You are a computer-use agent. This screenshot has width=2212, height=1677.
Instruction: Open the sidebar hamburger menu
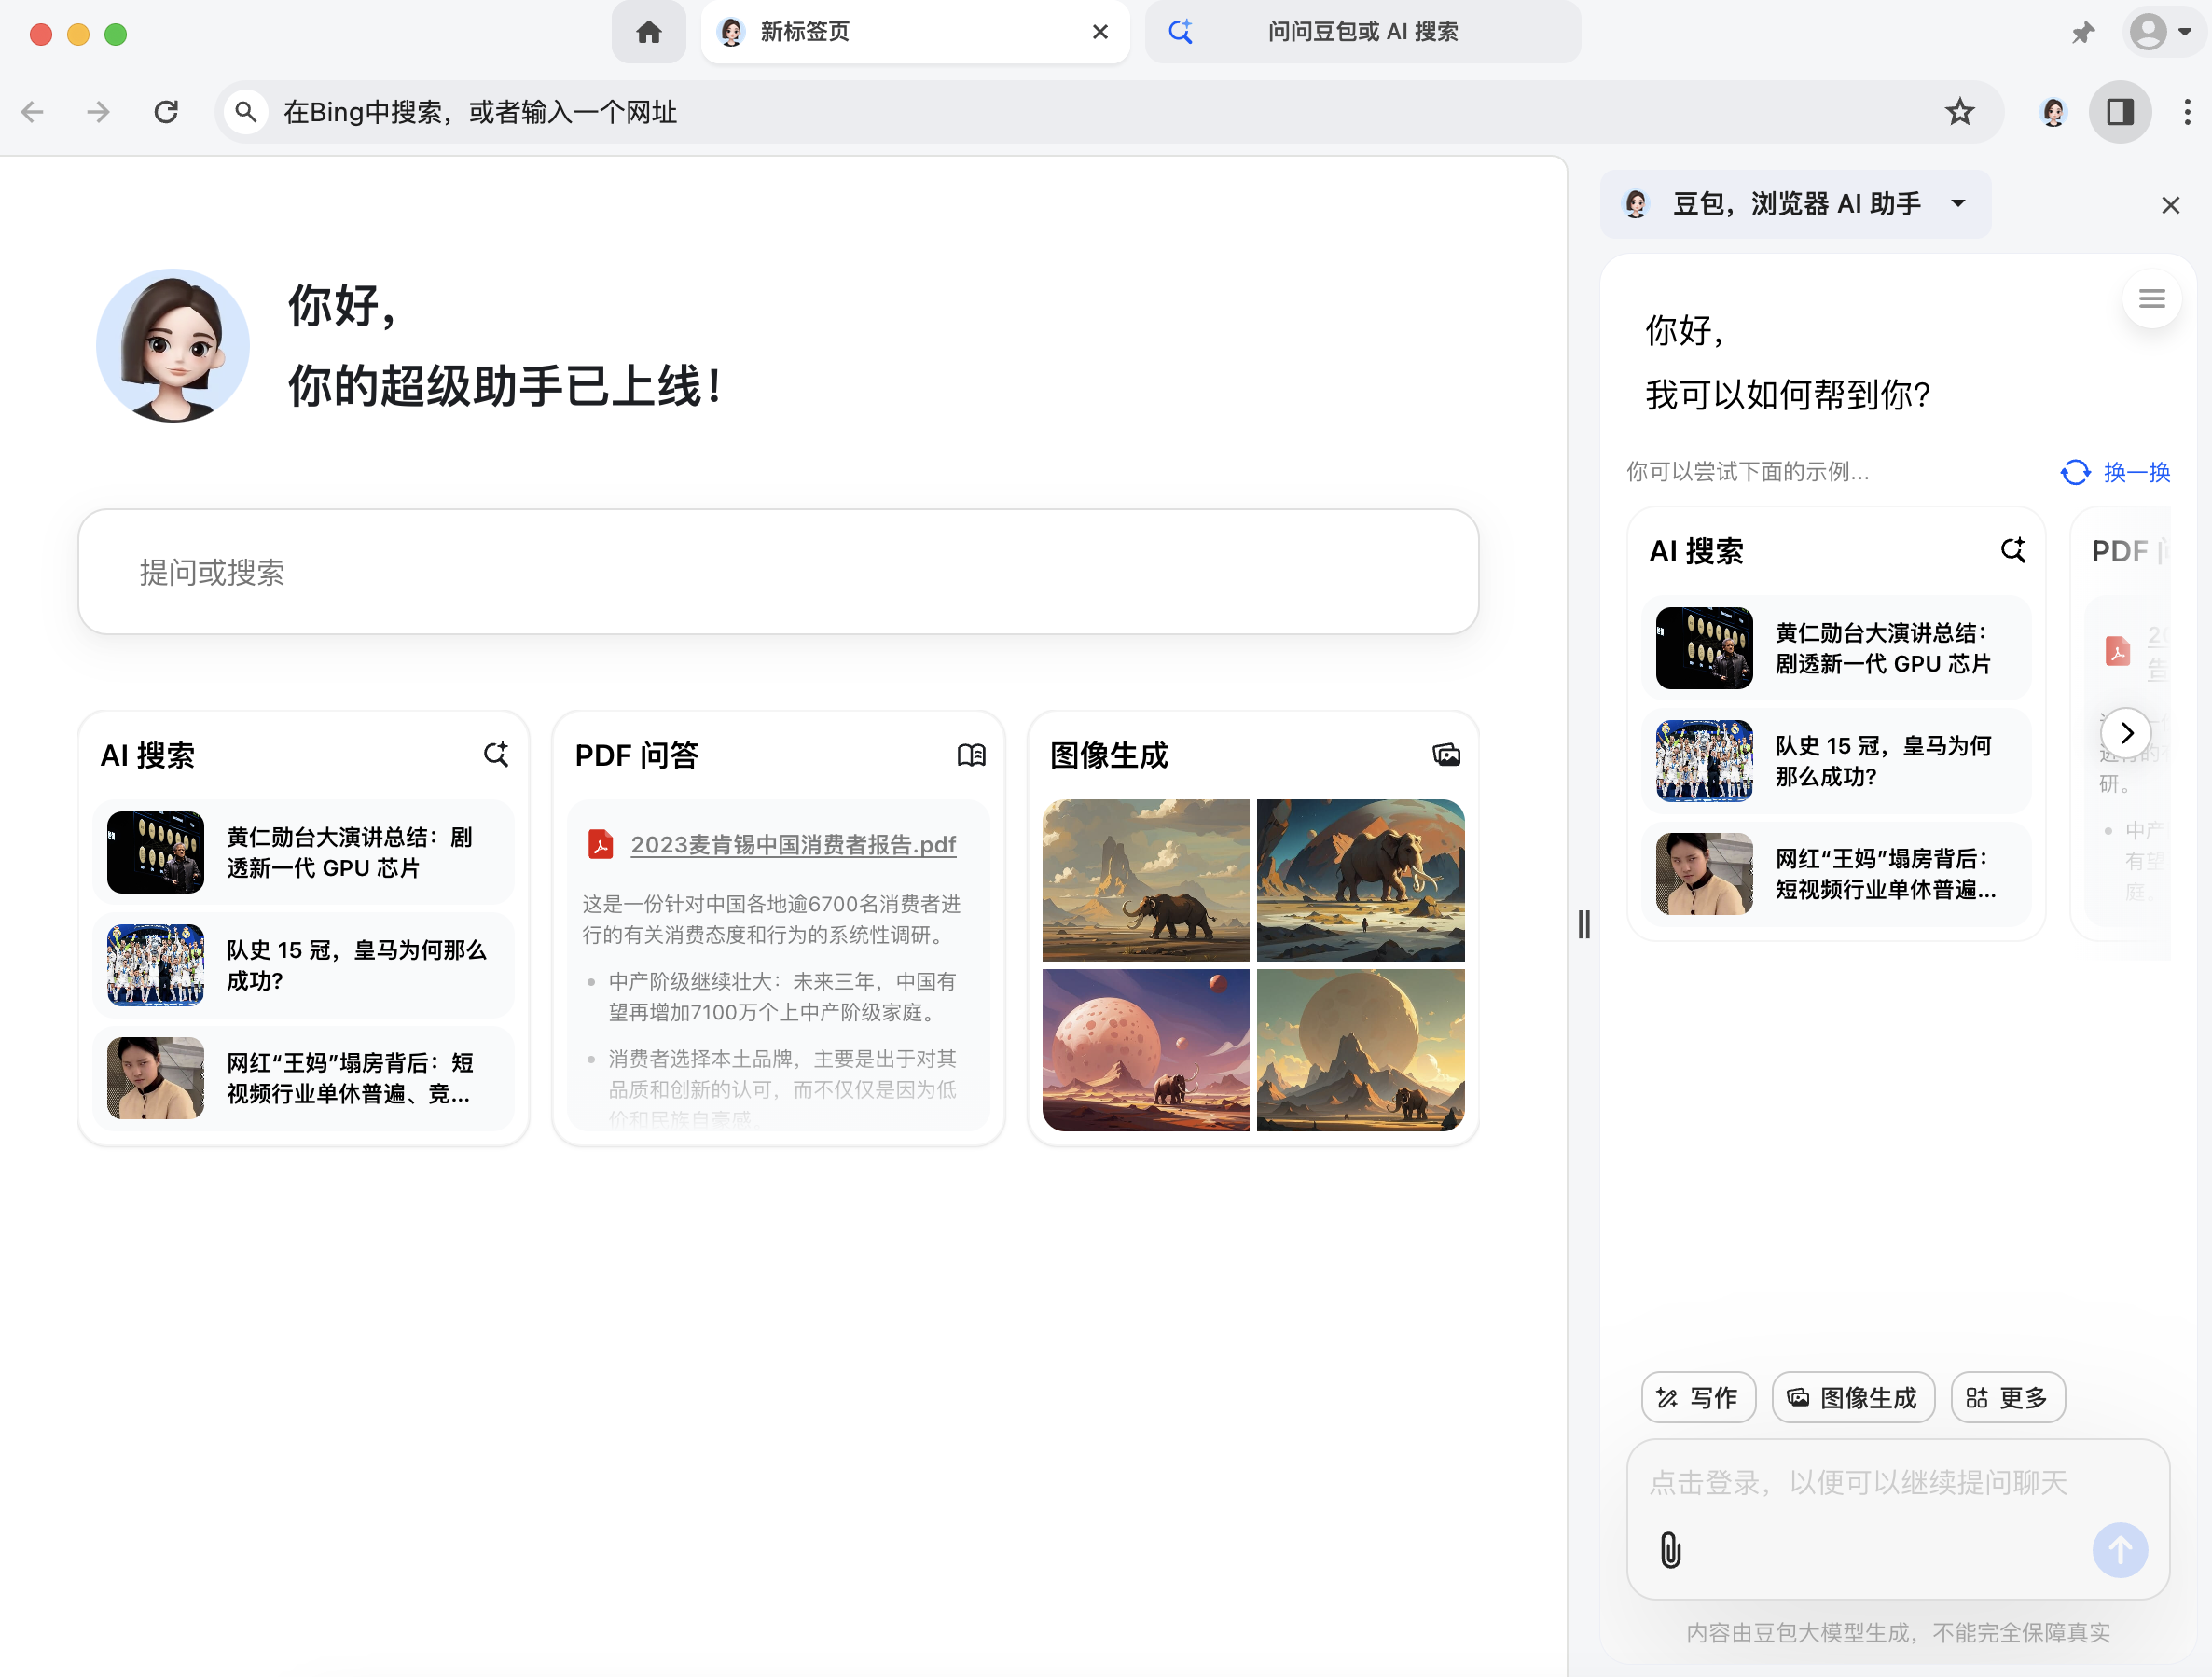[2152, 299]
